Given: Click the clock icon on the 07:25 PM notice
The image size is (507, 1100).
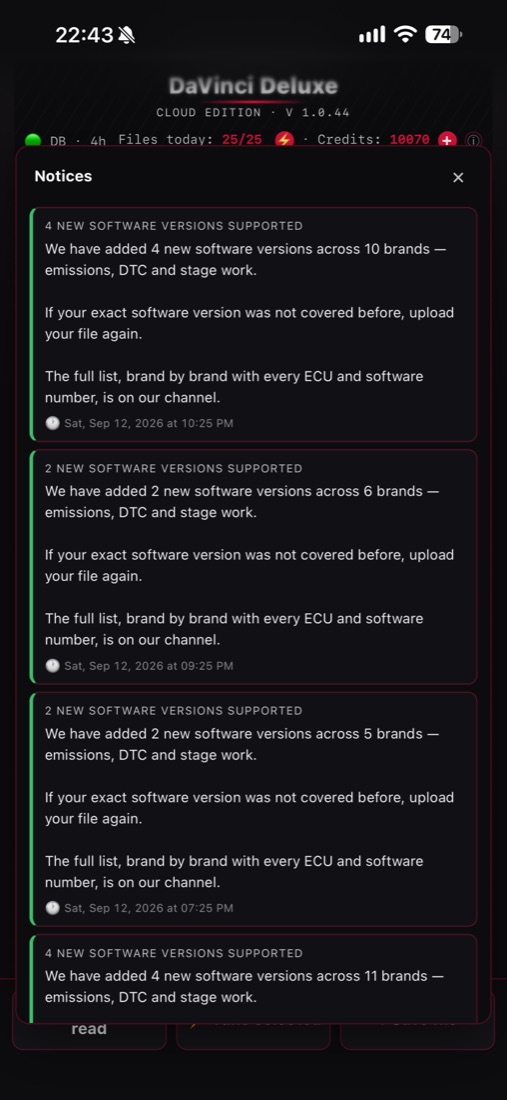Looking at the screenshot, I should [x=53, y=908].
